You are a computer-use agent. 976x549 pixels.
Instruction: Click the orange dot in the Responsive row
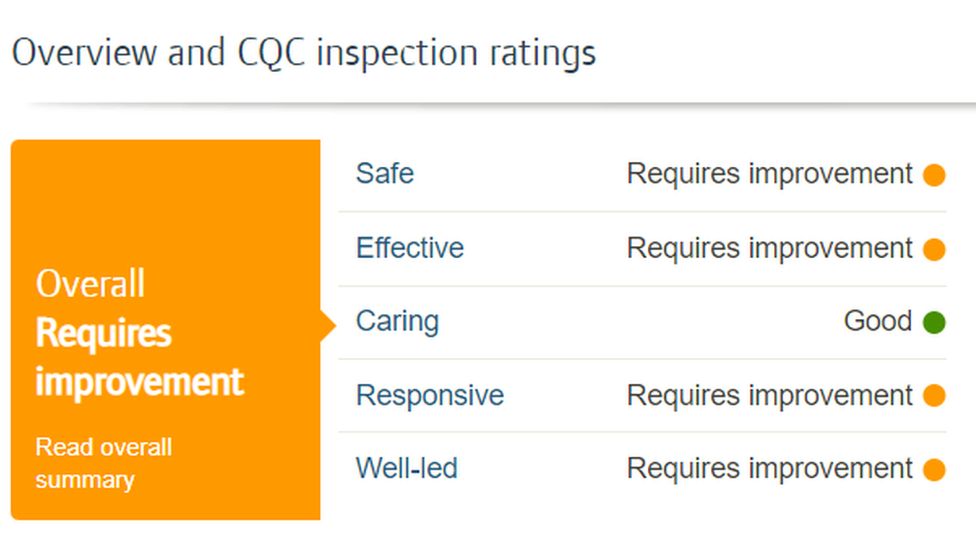934,396
